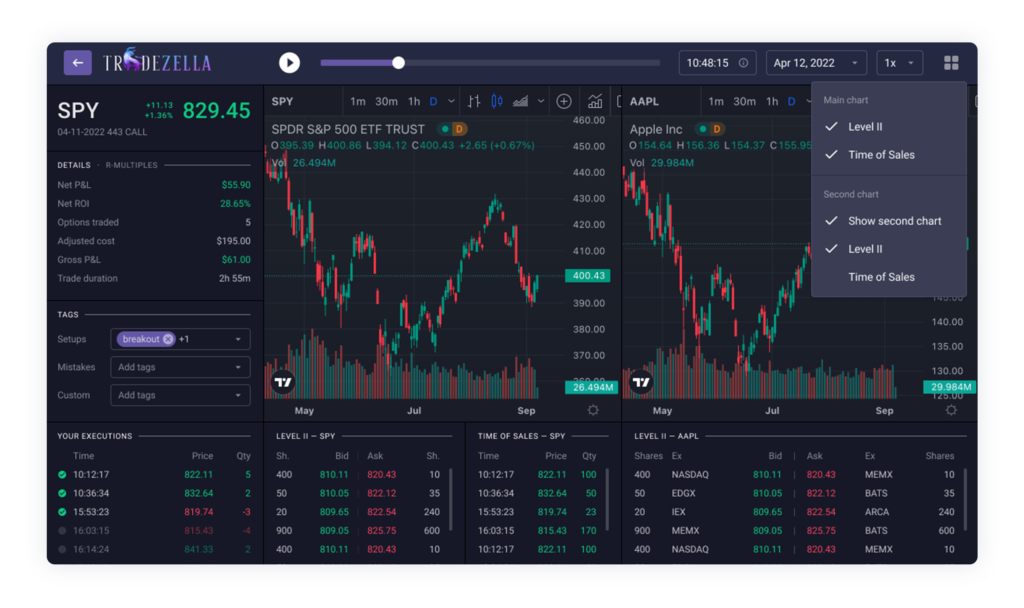Set AAPL chart to 30m timeframe
This screenshot has height=608, width=1024.
(744, 101)
